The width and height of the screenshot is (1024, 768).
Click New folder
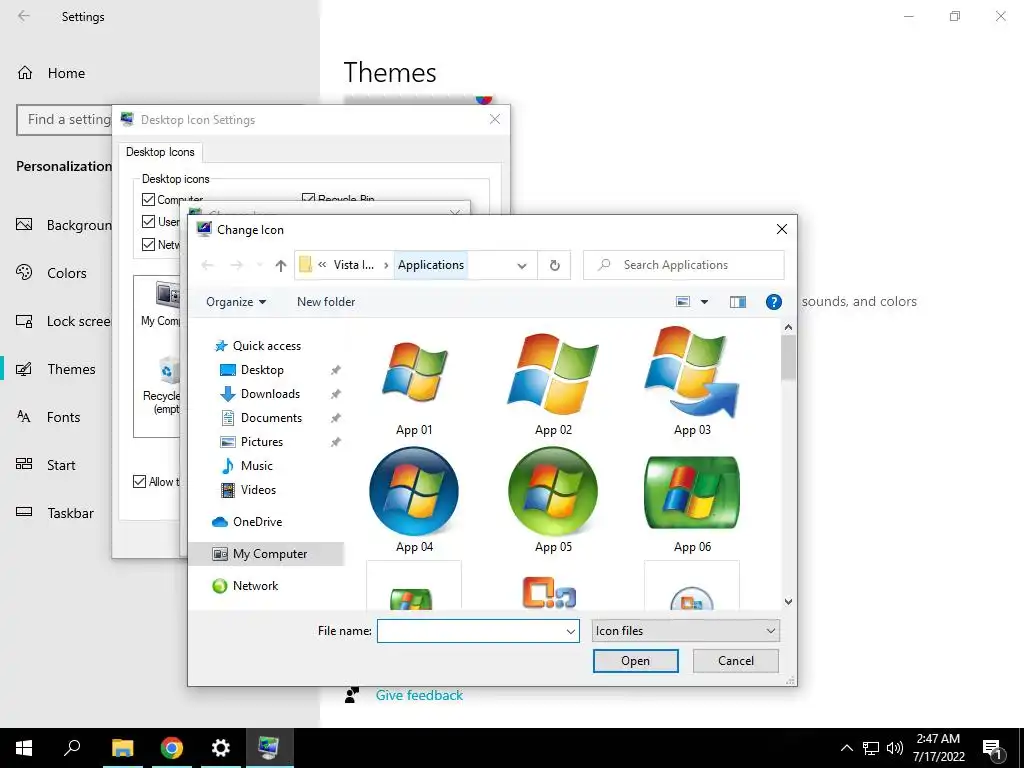(326, 302)
